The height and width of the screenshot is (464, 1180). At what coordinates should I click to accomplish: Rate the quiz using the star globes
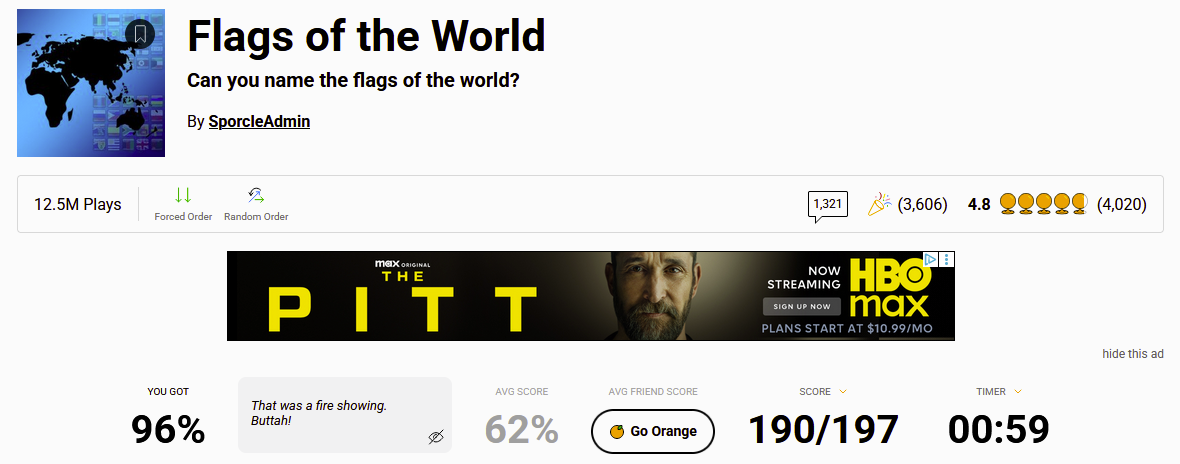[x=1043, y=204]
